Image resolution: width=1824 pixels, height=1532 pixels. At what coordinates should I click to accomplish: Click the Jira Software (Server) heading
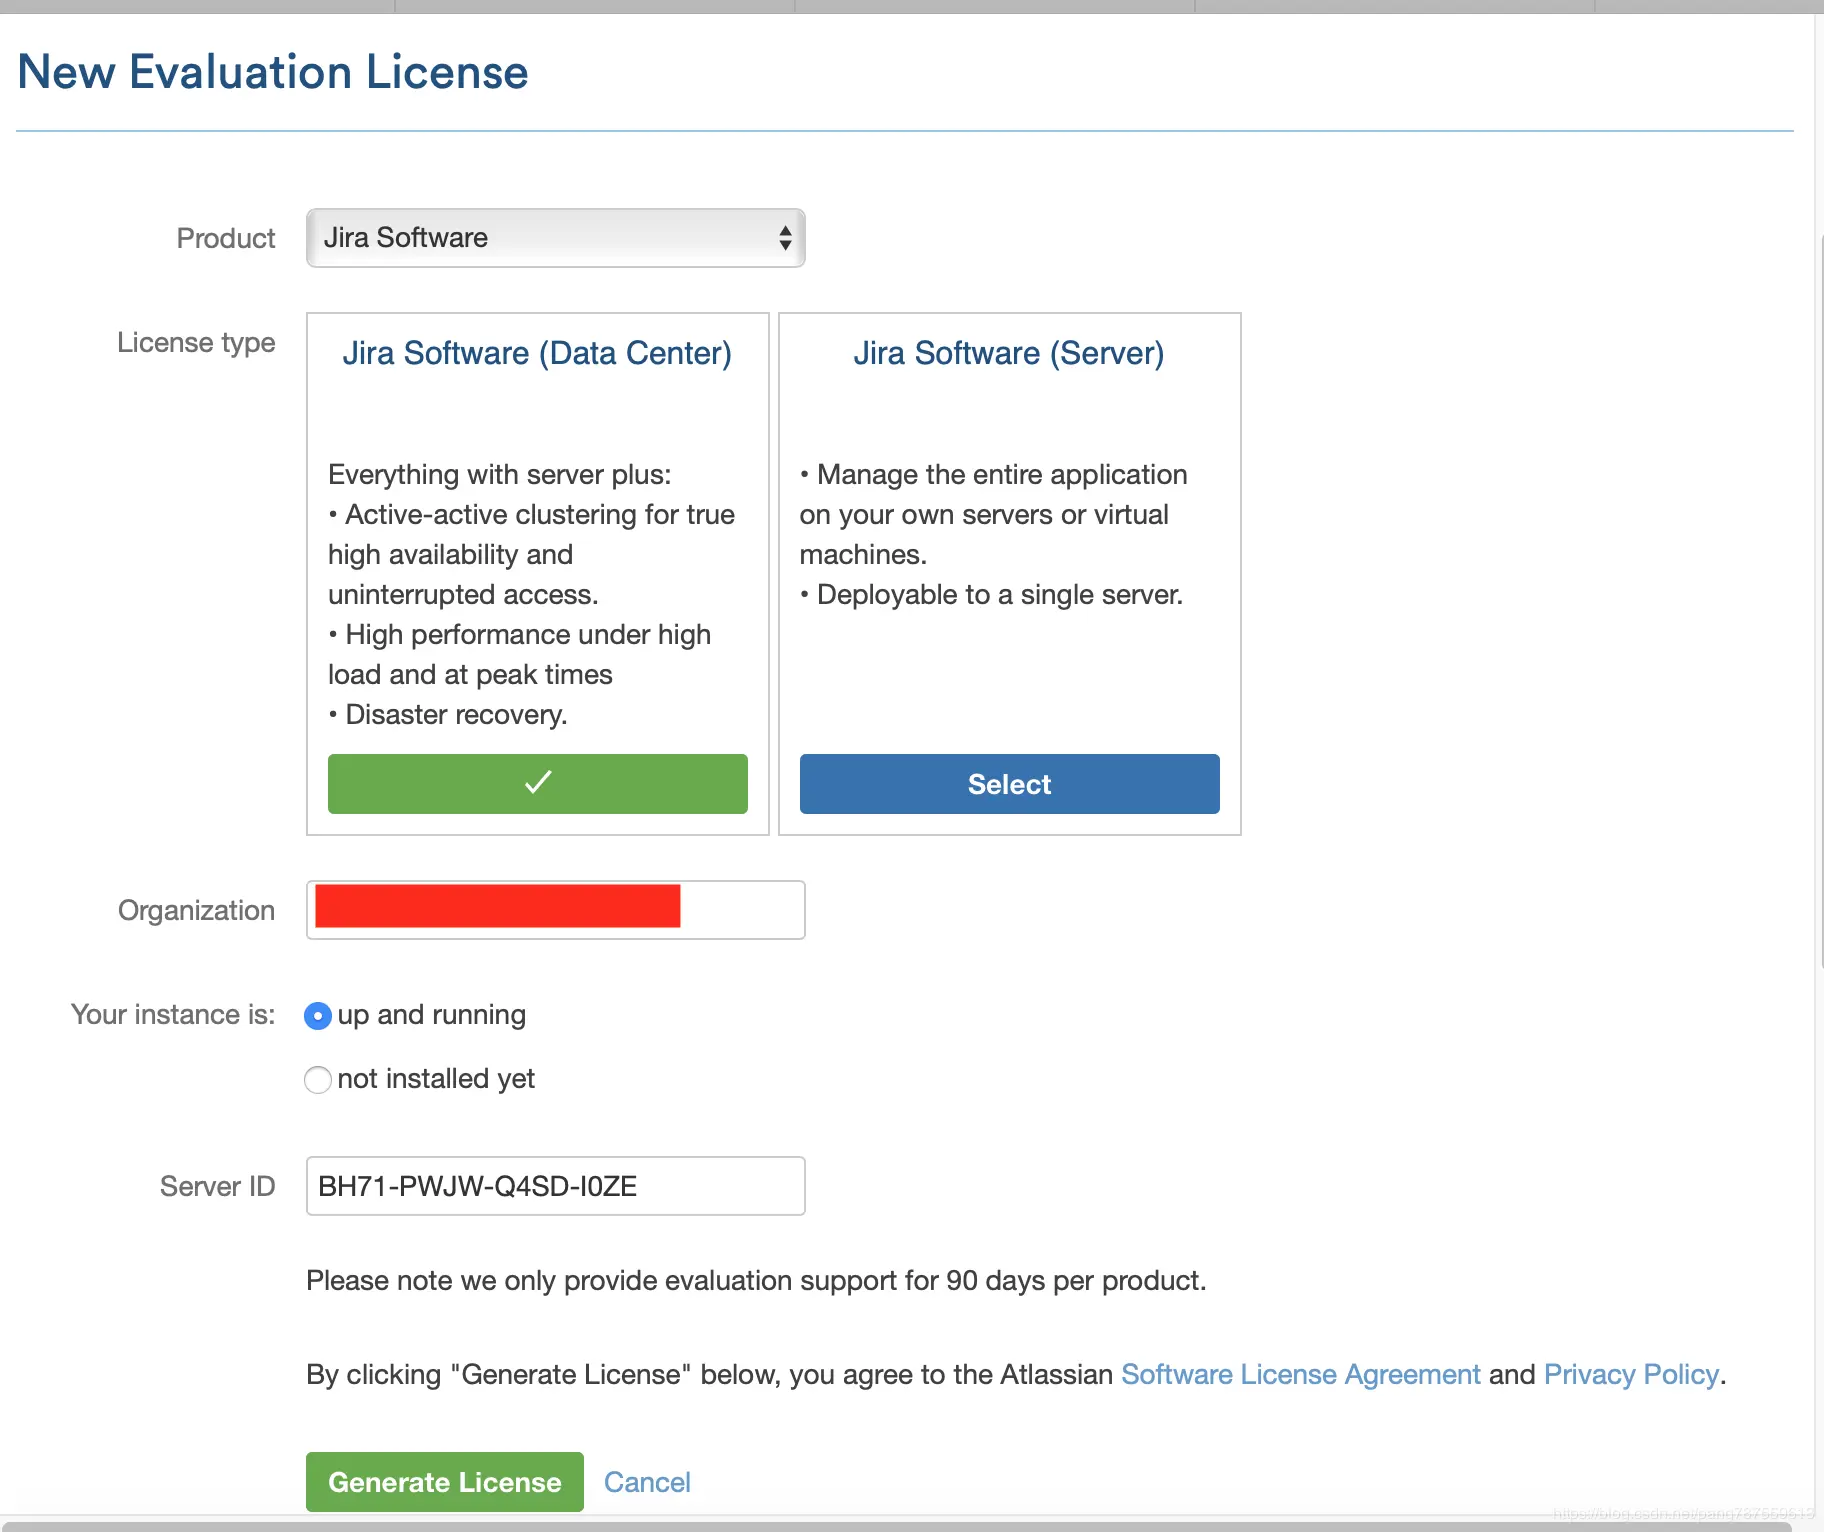point(1008,353)
